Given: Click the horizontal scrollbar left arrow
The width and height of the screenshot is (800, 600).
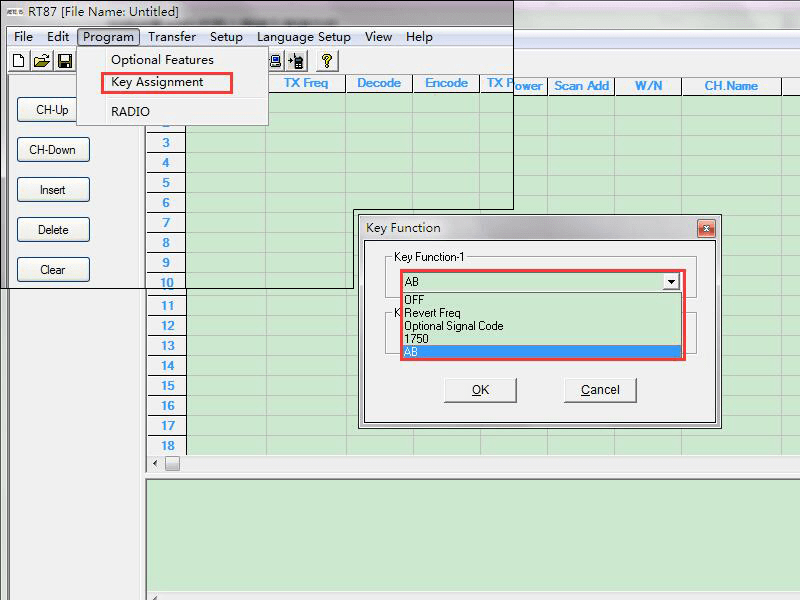Looking at the screenshot, I should [x=154, y=464].
